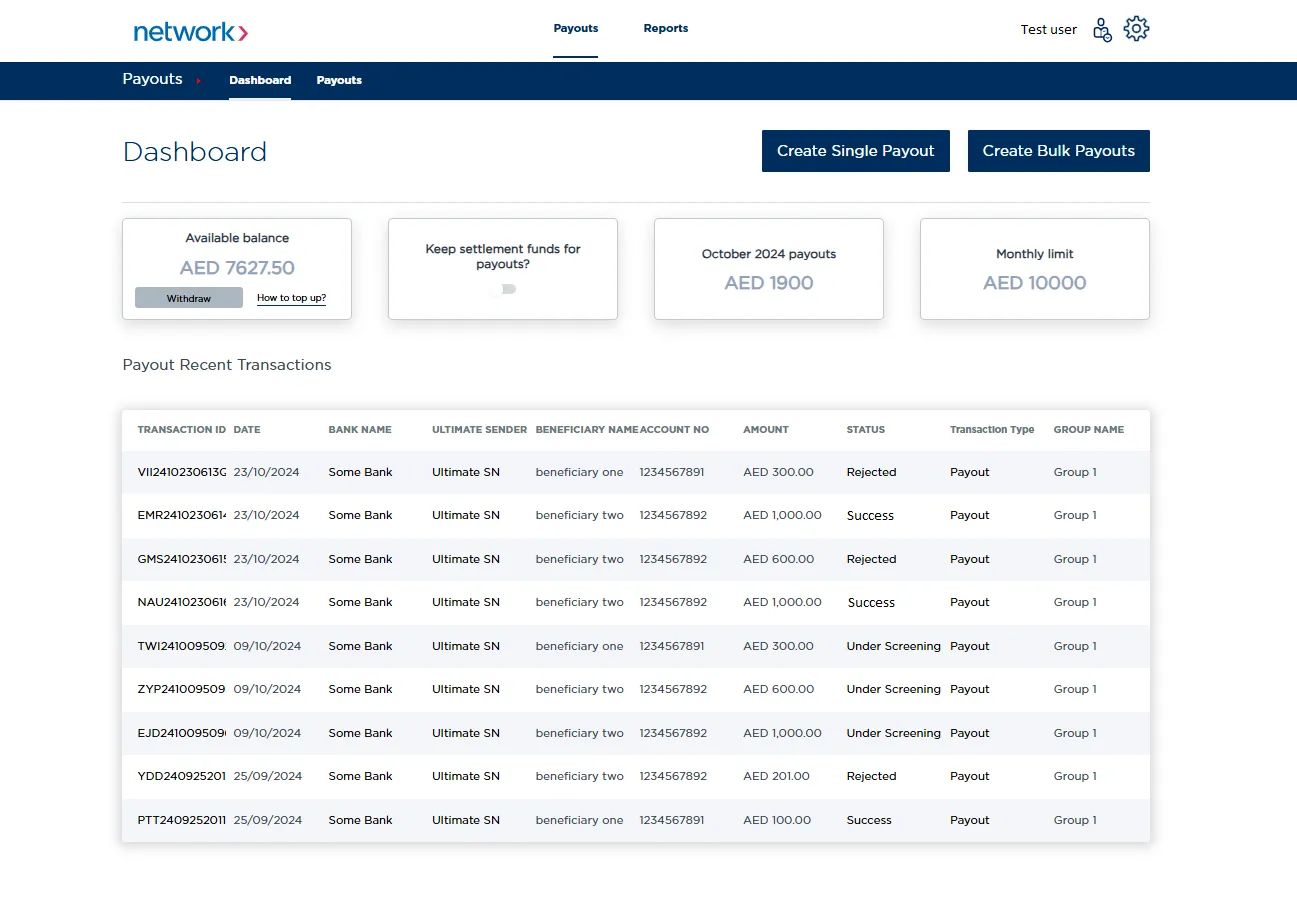Screen dimensions: 1297x899
Task: Click the GROUP NAME column header
Action: (1089, 430)
